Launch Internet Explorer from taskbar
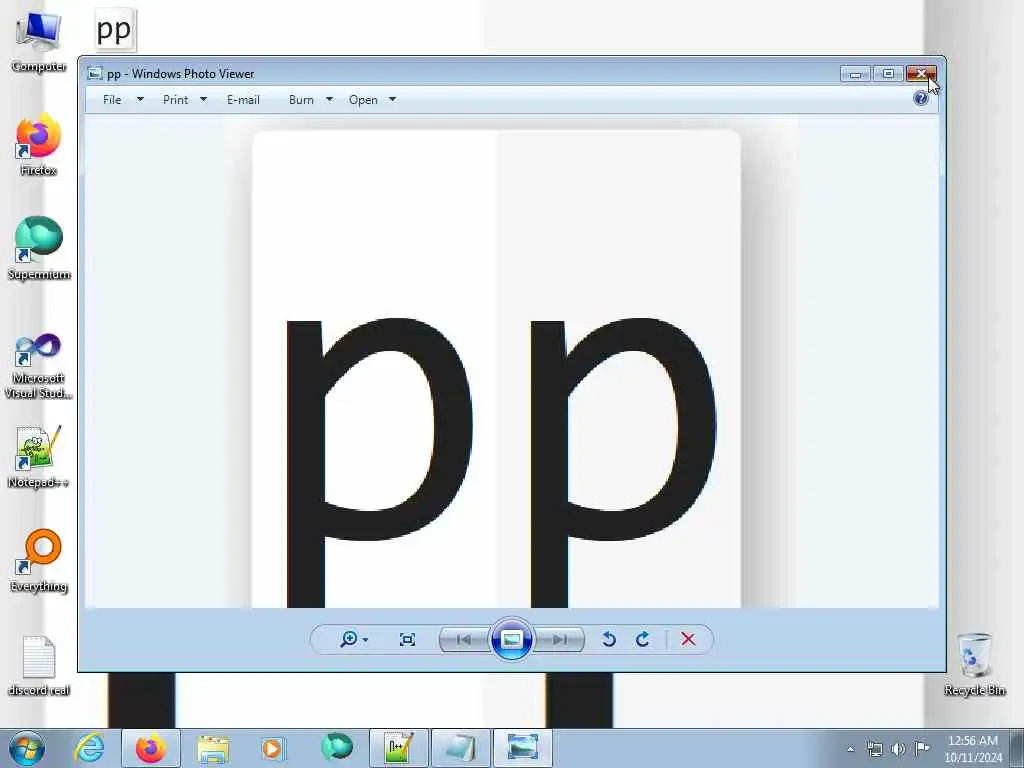Image resolution: width=1024 pixels, height=768 pixels. tap(89, 748)
